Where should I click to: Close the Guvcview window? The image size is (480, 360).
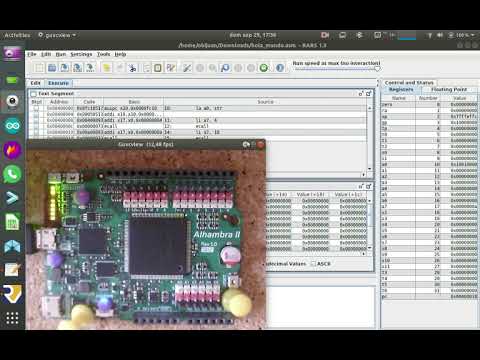pyautogui.click(x=261, y=145)
